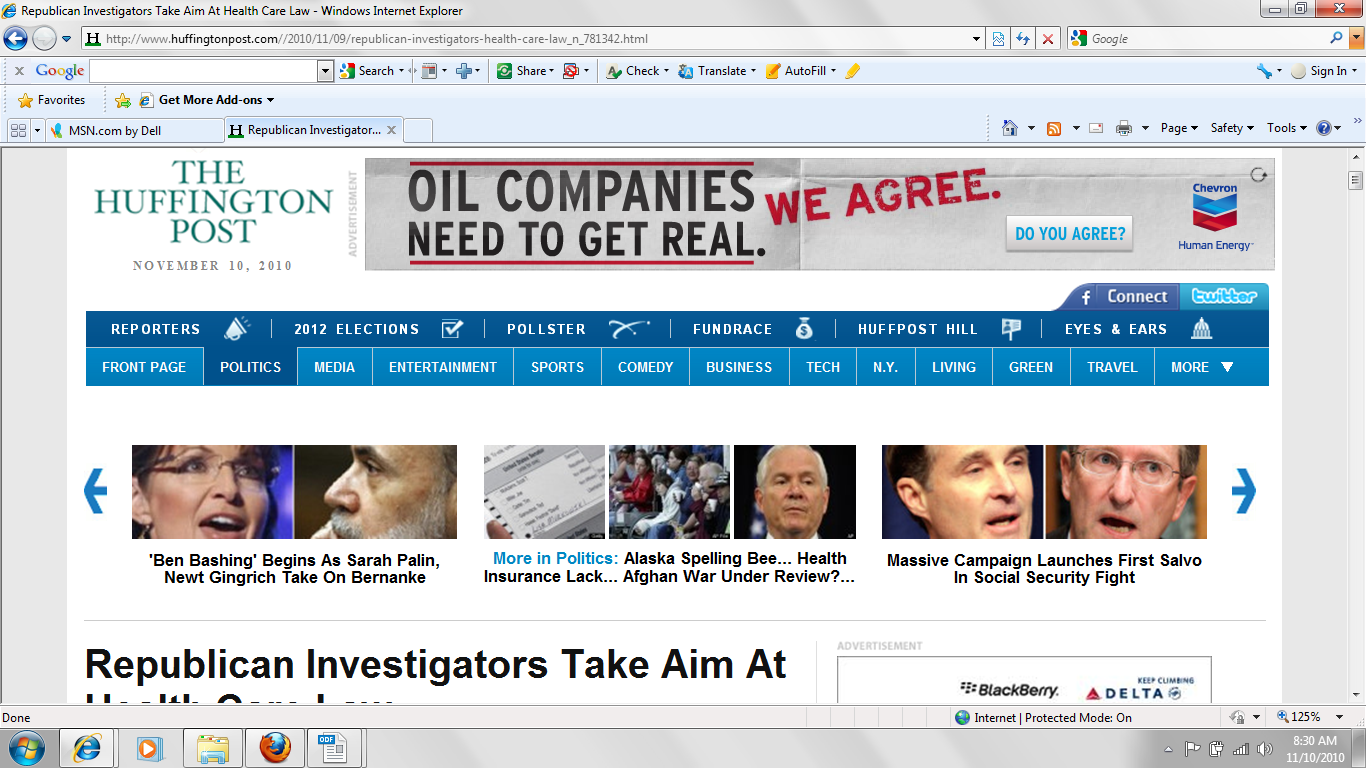Click the Facebook Connect button
This screenshot has height=768, width=1366.
[1128, 297]
